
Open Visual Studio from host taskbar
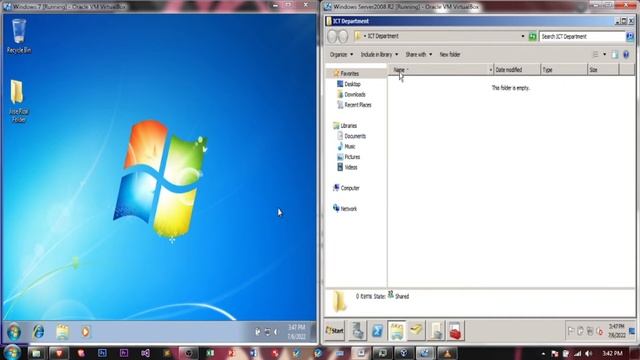(x=145, y=353)
